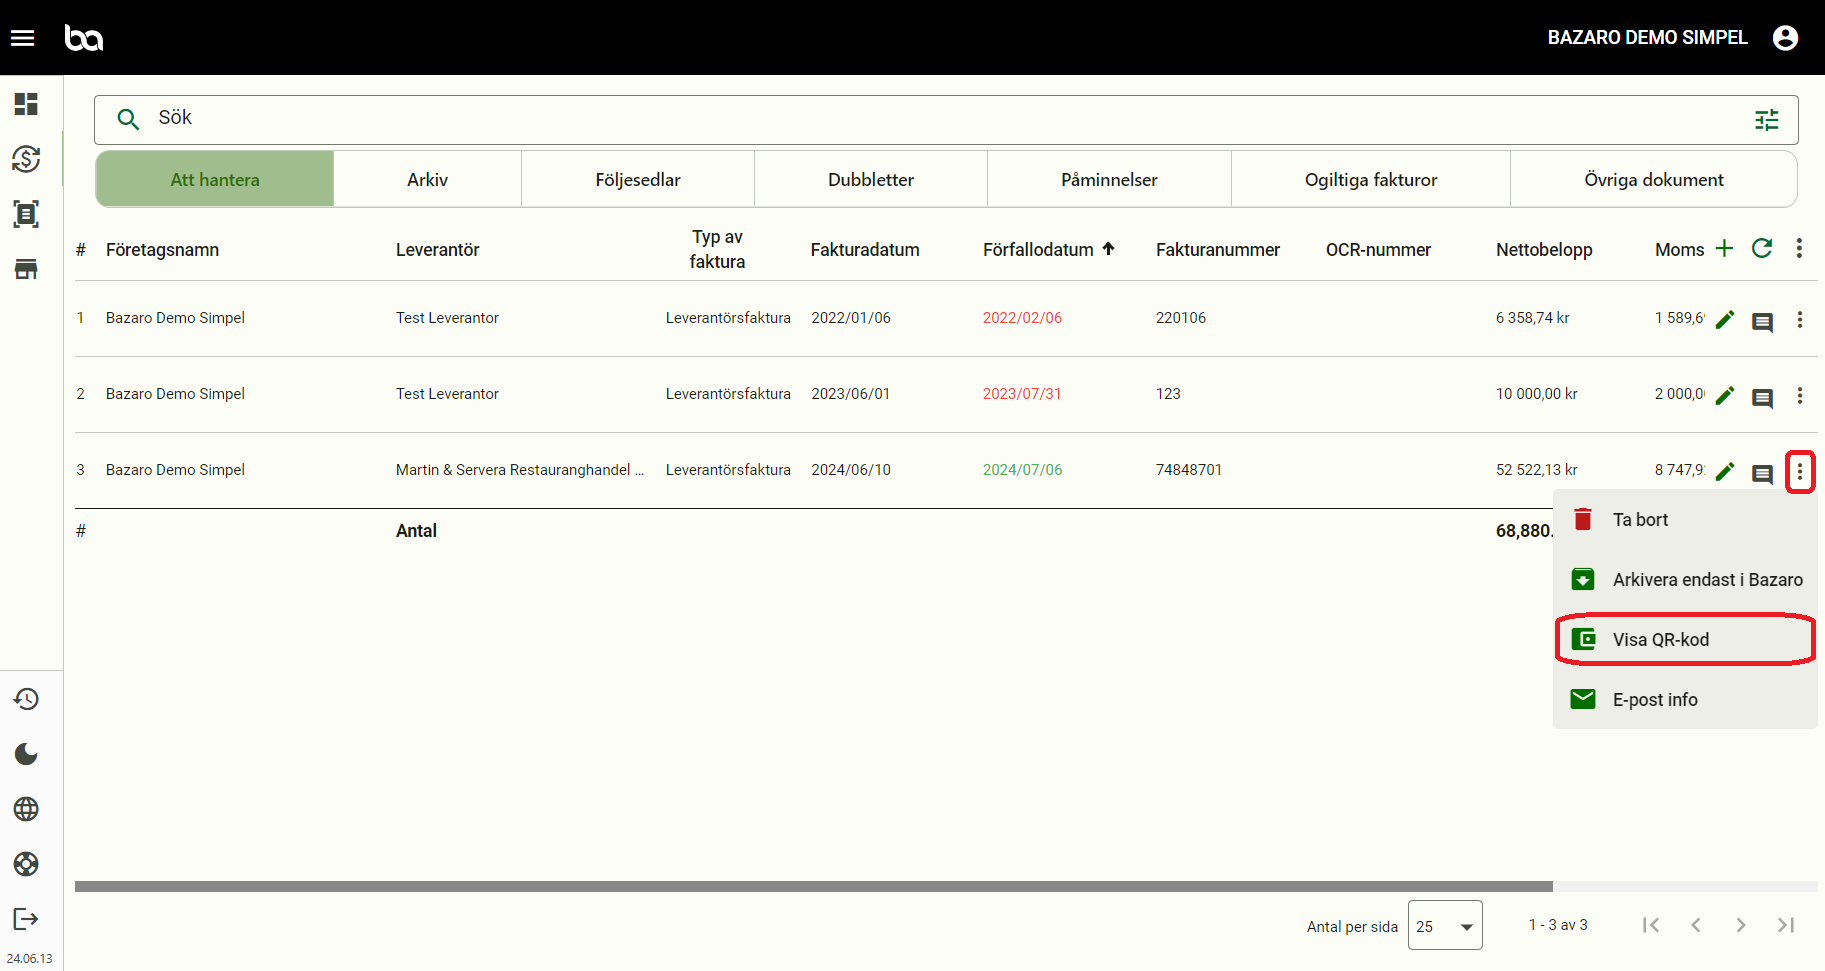
Task: Edit invoice 220106 with pencil icon
Action: pyautogui.click(x=1725, y=320)
